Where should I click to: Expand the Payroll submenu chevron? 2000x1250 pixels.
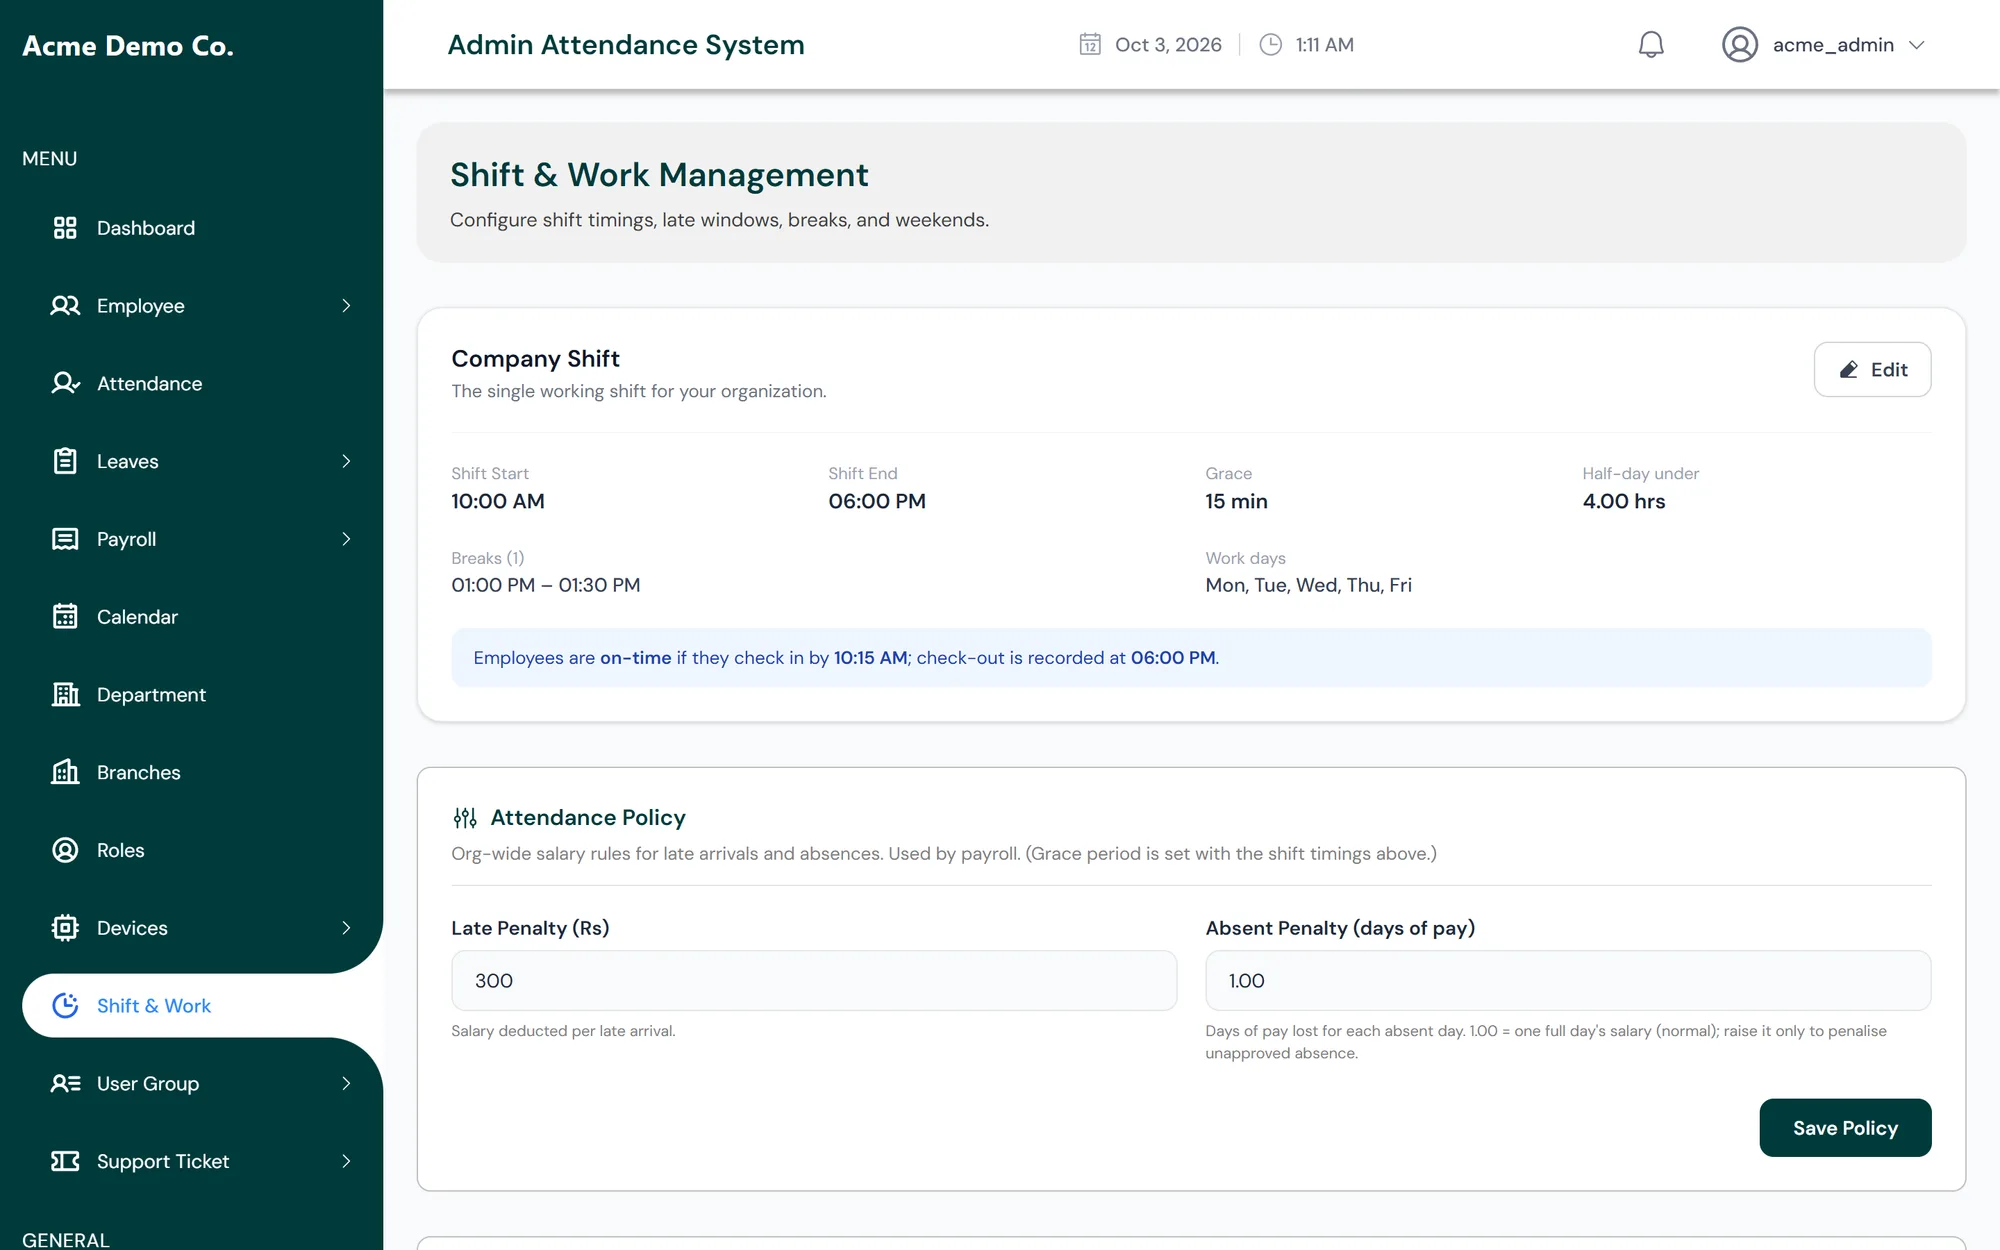(x=346, y=539)
